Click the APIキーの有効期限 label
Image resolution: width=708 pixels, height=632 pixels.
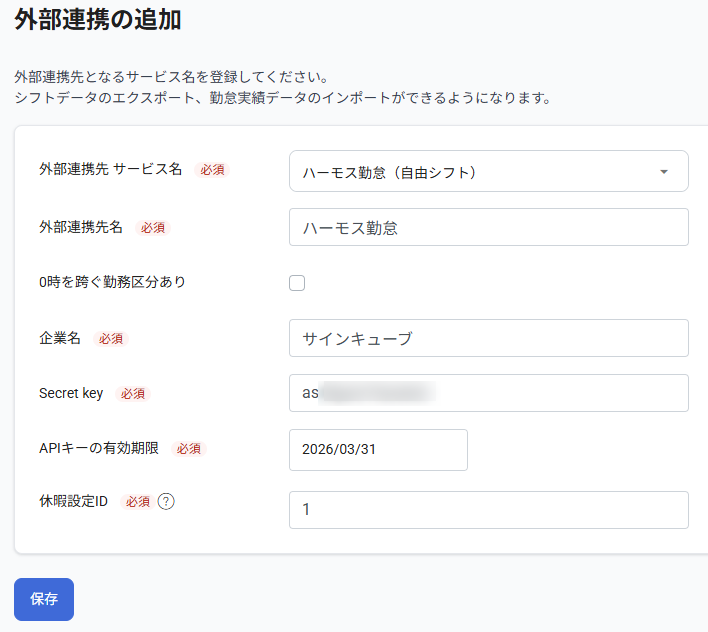pos(99,448)
